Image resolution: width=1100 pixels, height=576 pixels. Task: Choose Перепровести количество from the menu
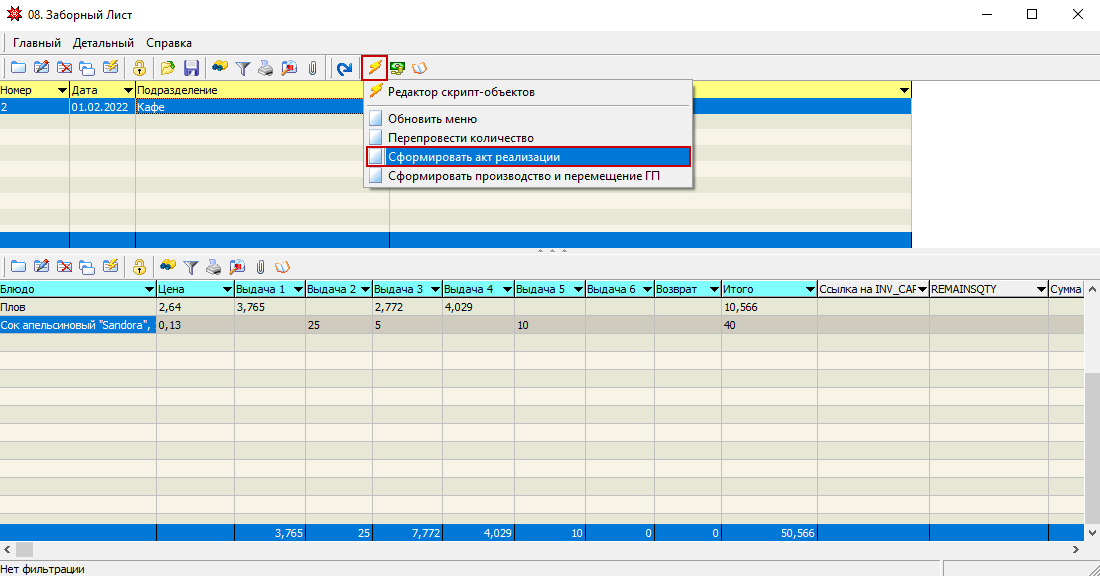coord(460,138)
